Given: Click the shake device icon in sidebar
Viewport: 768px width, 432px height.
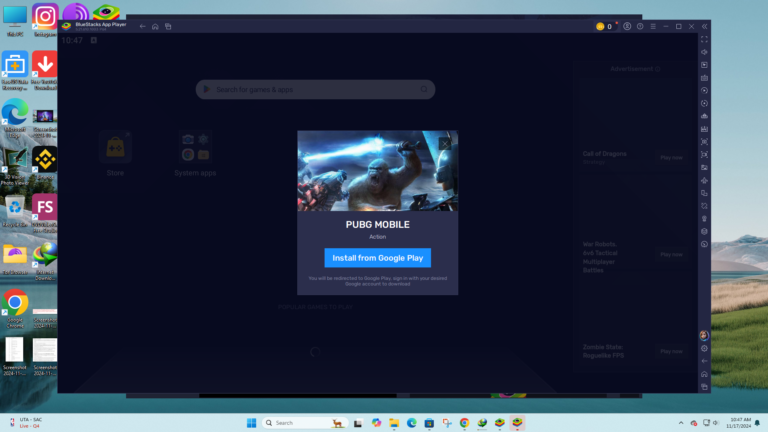Looking at the screenshot, I should [704, 218].
